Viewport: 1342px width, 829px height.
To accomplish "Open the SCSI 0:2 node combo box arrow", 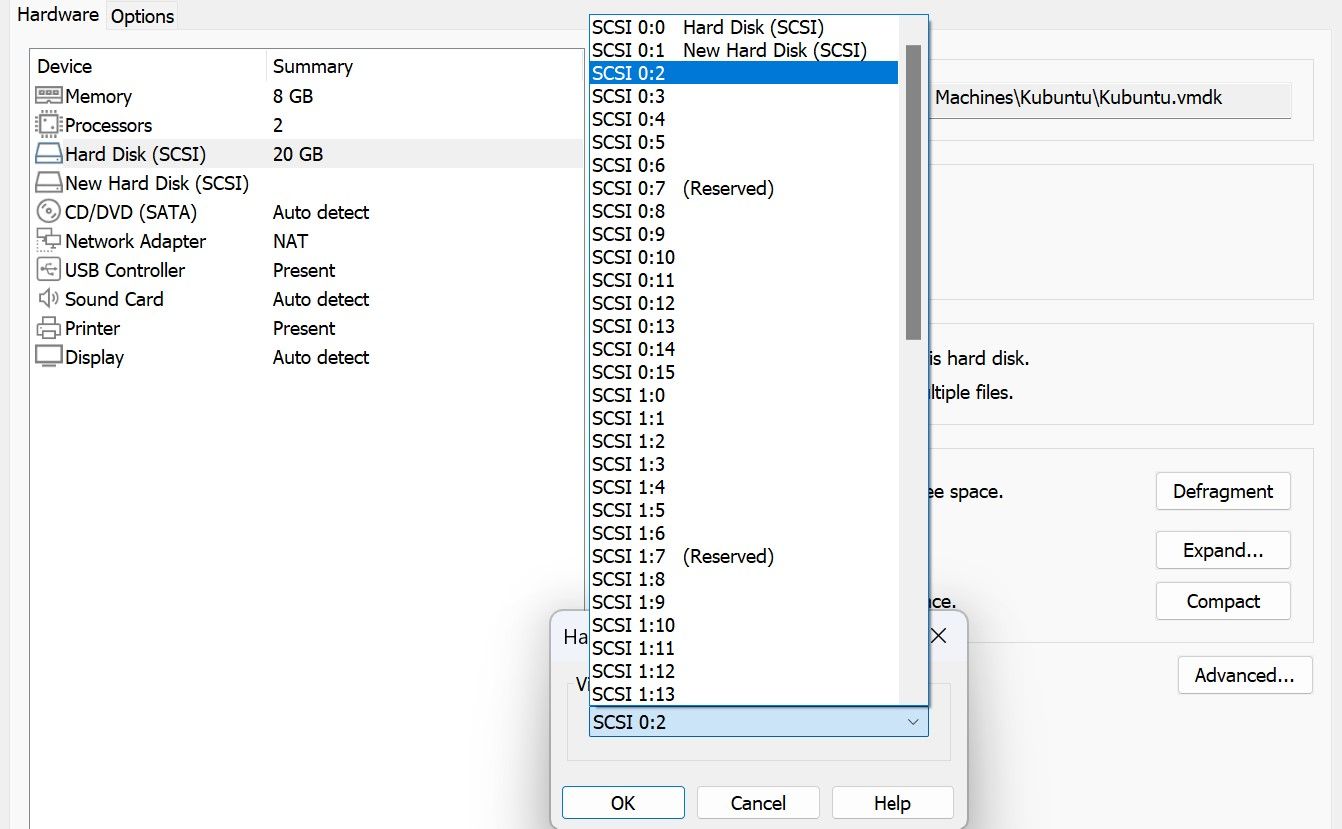I will tap(912, 722).
